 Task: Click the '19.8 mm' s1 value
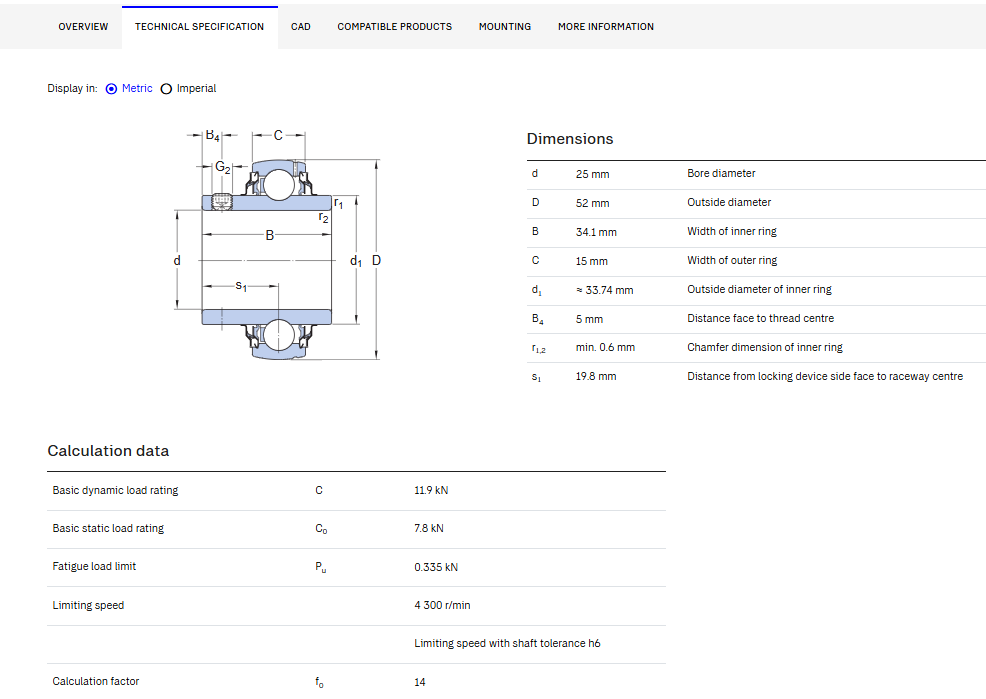tap(595, 376)
